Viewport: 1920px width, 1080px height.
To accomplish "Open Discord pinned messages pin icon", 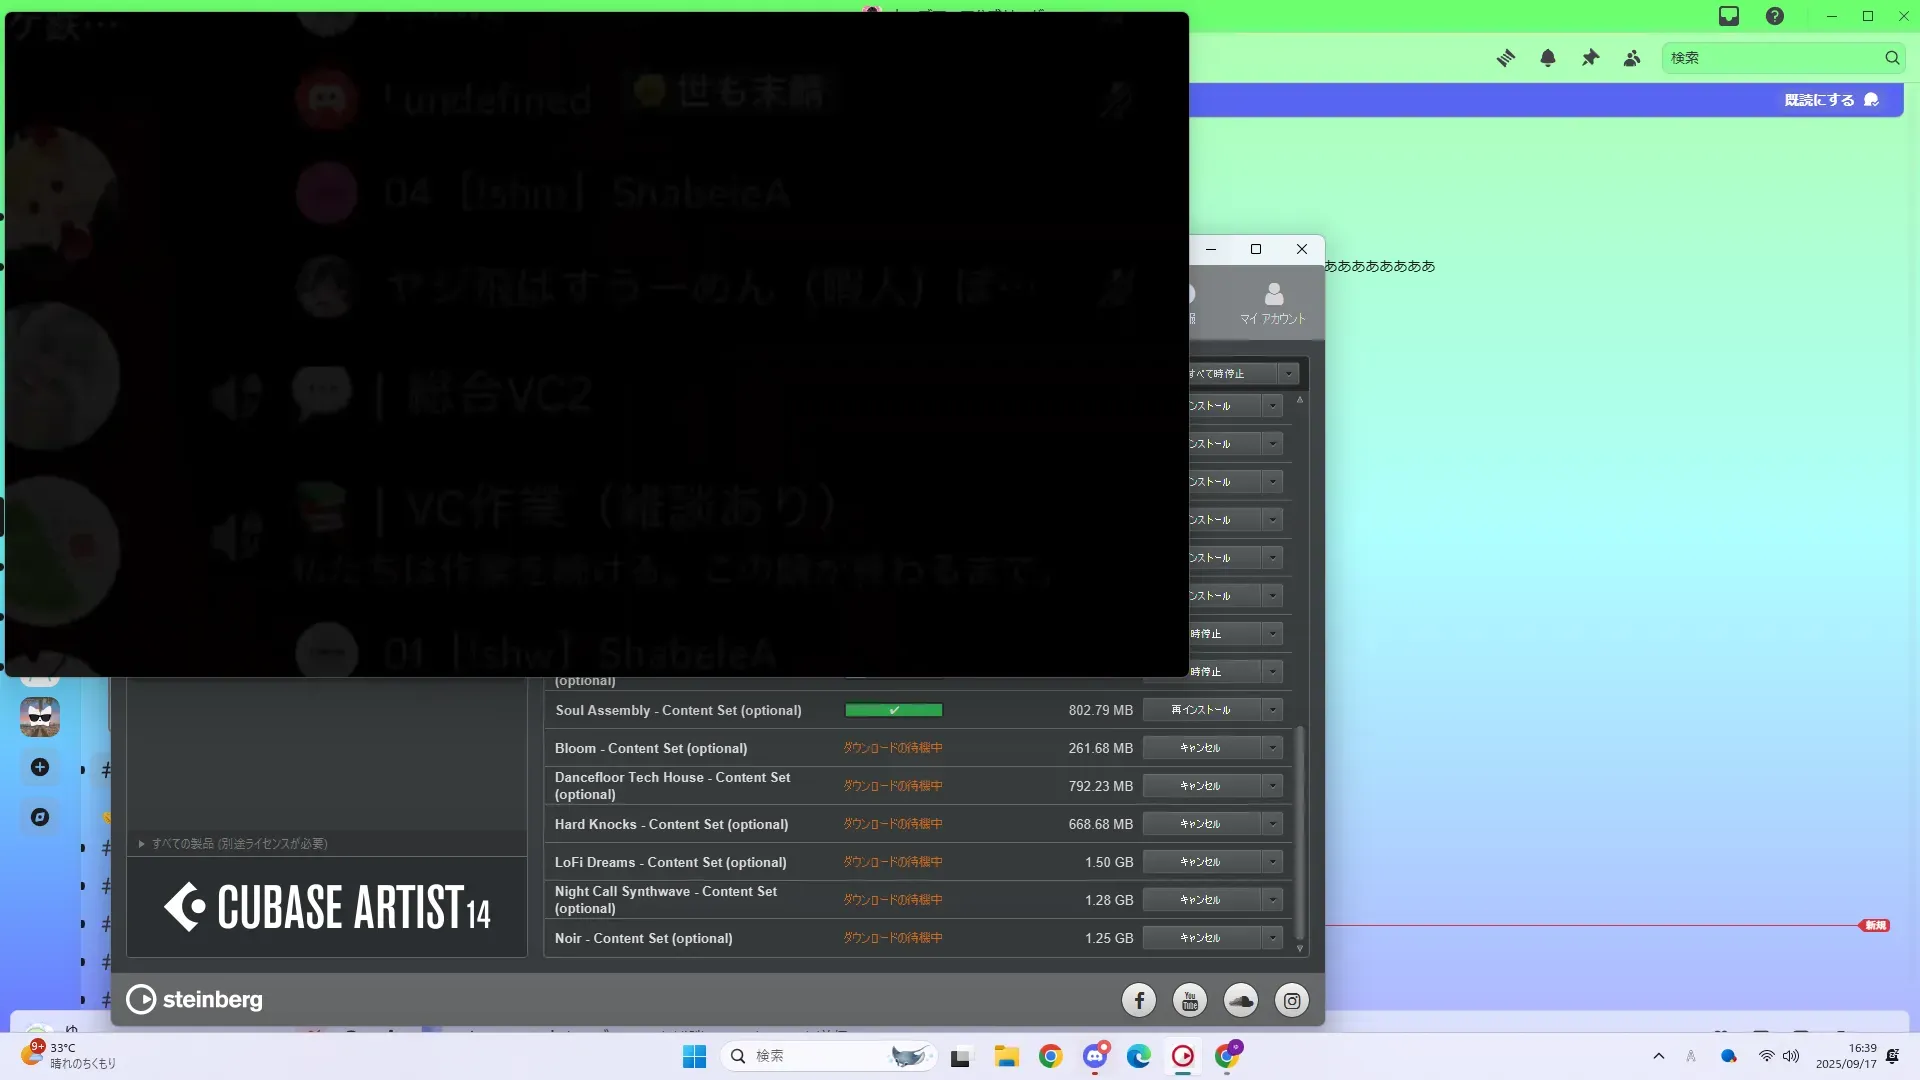I will tap(1590, 58).
